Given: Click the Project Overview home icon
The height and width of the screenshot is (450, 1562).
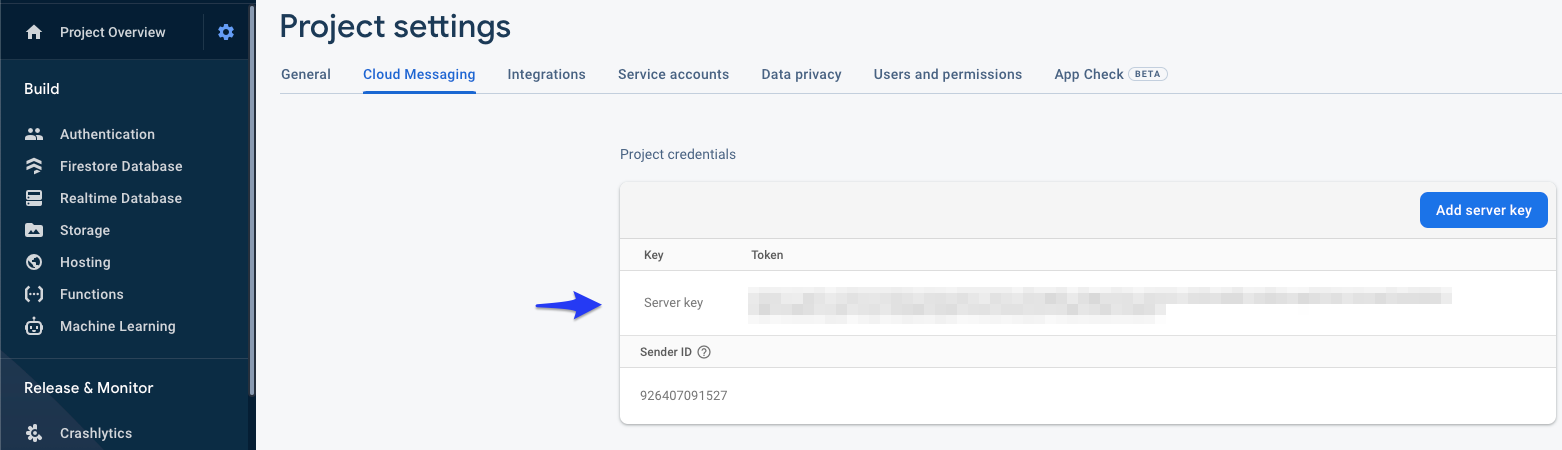Looking at the screenshot, I should pyautogui.click(x=34, y=32).
